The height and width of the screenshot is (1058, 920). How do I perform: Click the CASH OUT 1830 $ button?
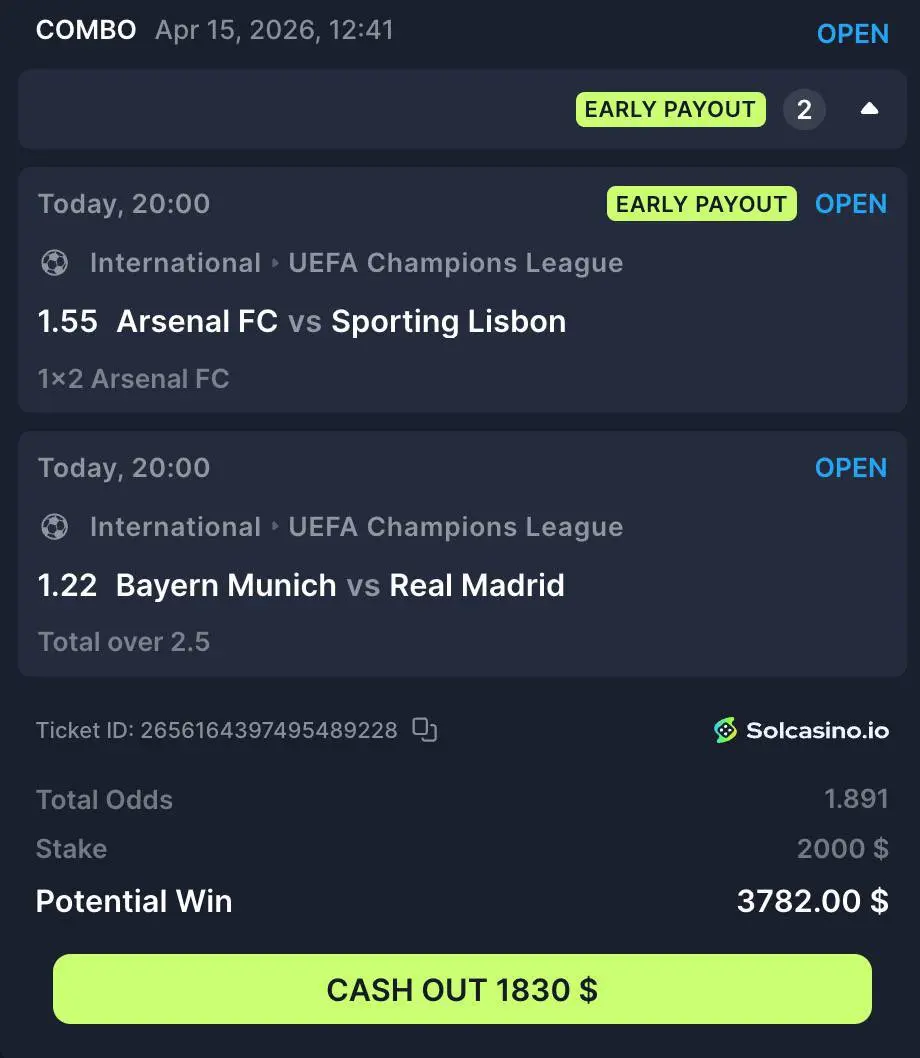click(x=462, y=989)
